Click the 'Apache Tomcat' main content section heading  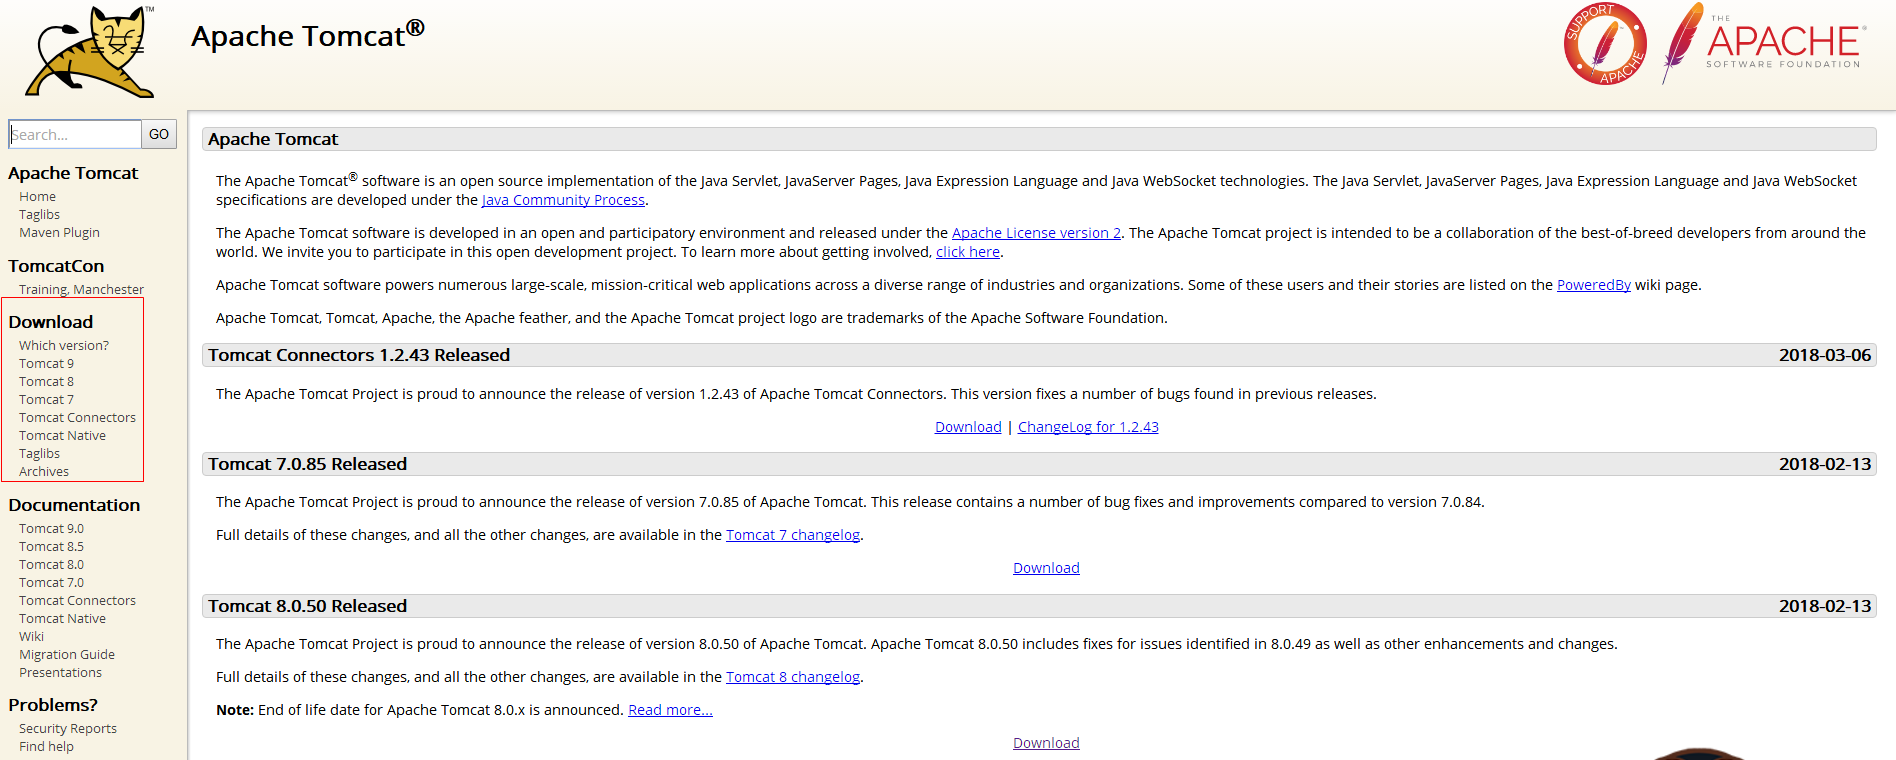point(273,139)
